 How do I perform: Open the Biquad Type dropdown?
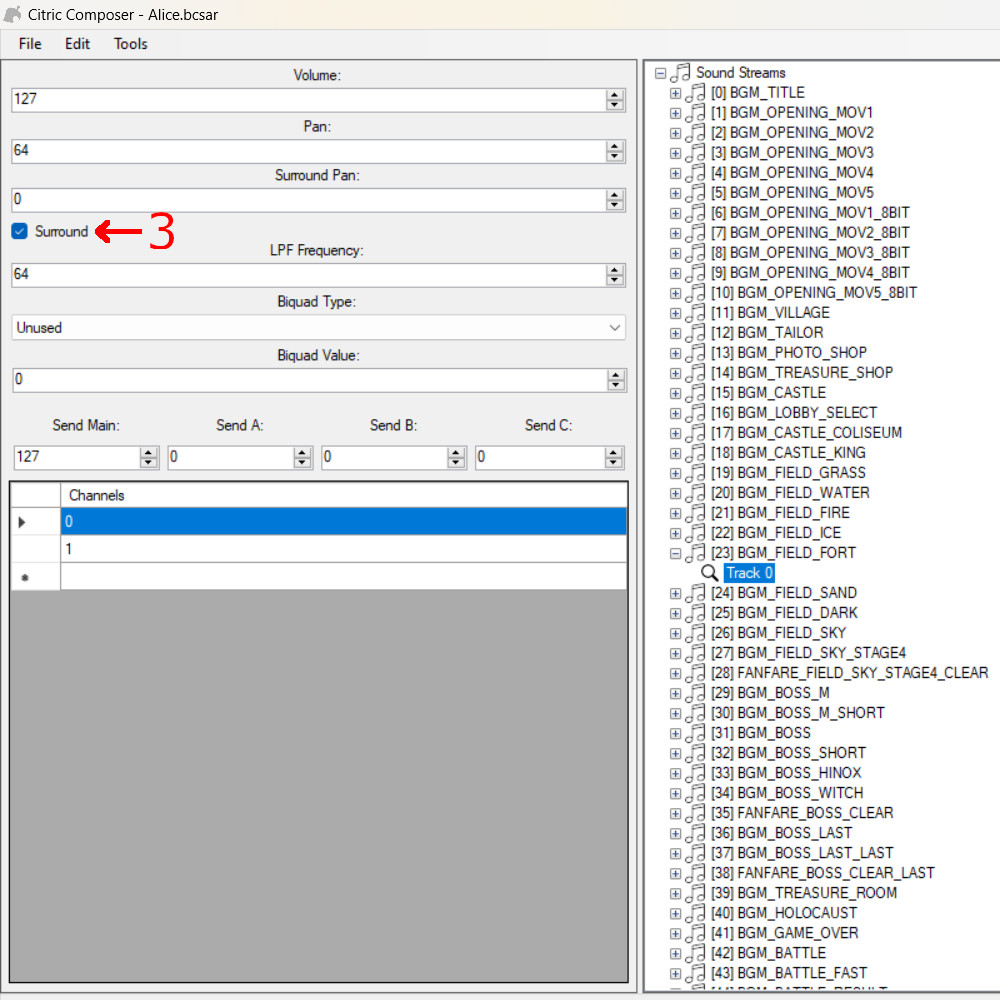pyautogui.click(x=318, y=328)
